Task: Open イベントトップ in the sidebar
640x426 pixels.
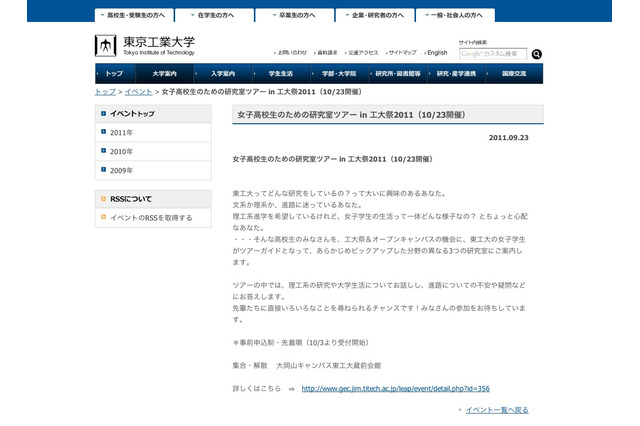Action: [x=153, y=113]
